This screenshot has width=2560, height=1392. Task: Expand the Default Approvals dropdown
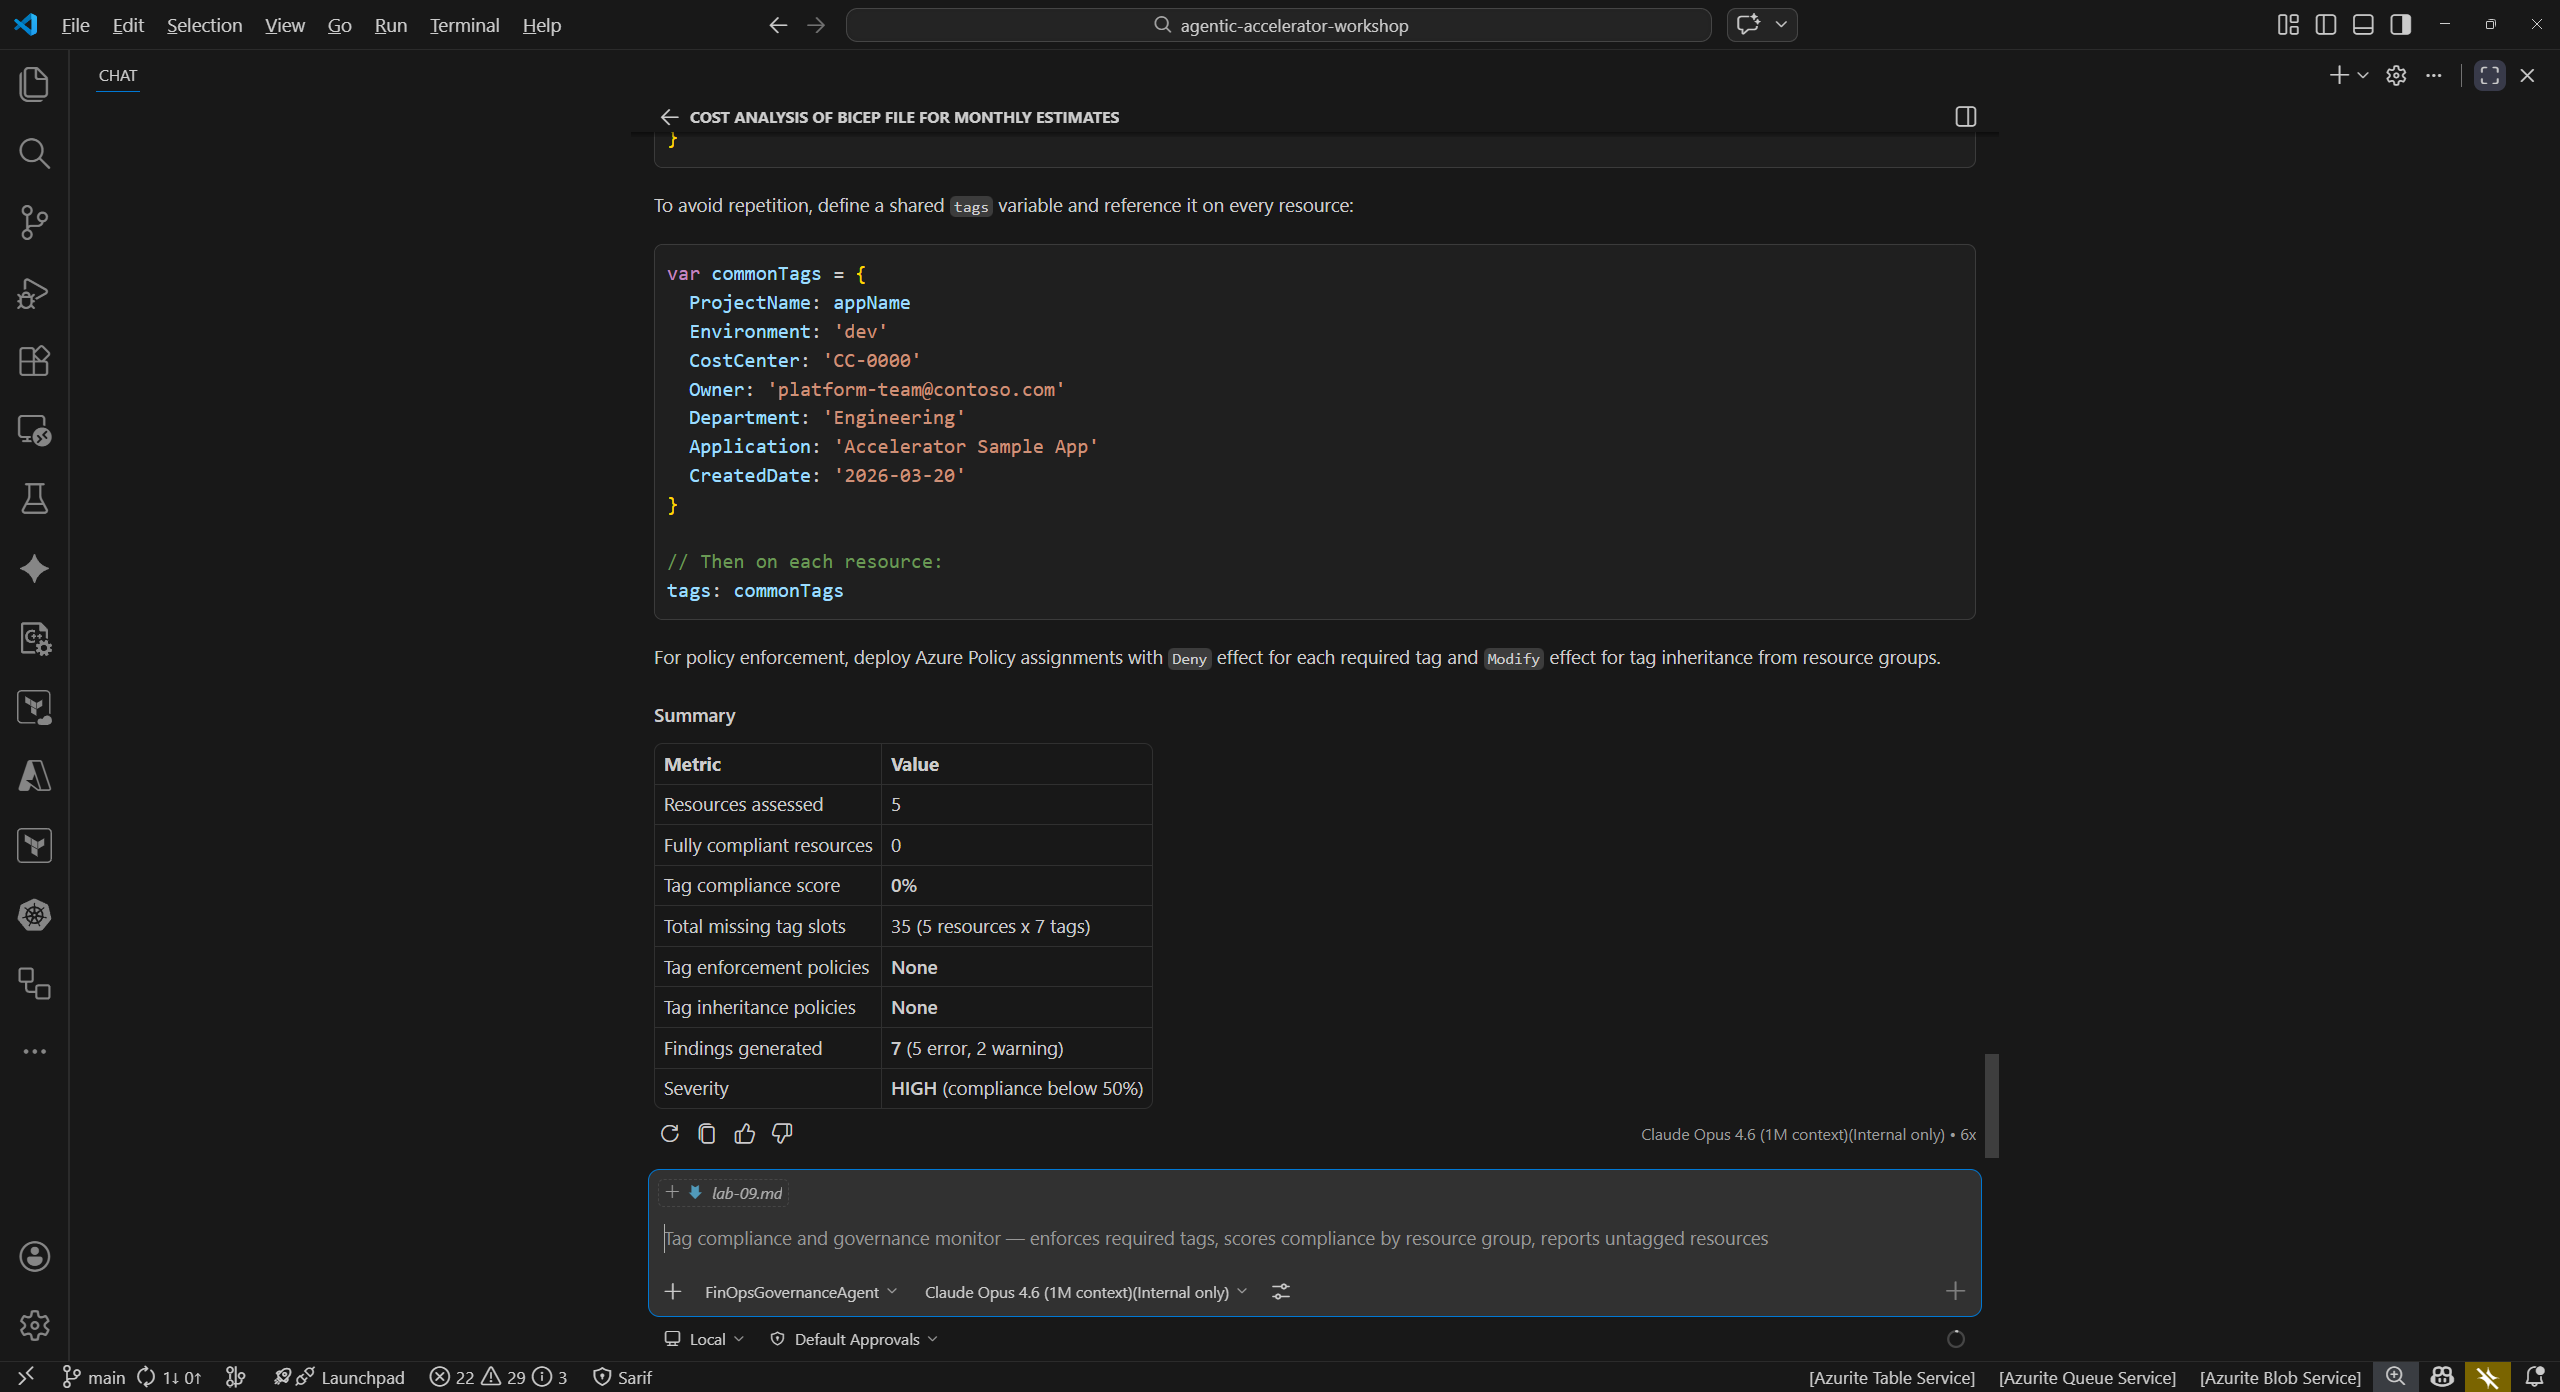coord(853,1338)
